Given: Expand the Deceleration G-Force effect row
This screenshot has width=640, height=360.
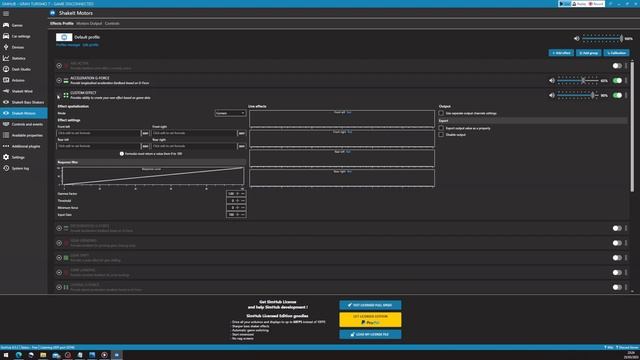Looking at the screenshot, I should 59,228.
